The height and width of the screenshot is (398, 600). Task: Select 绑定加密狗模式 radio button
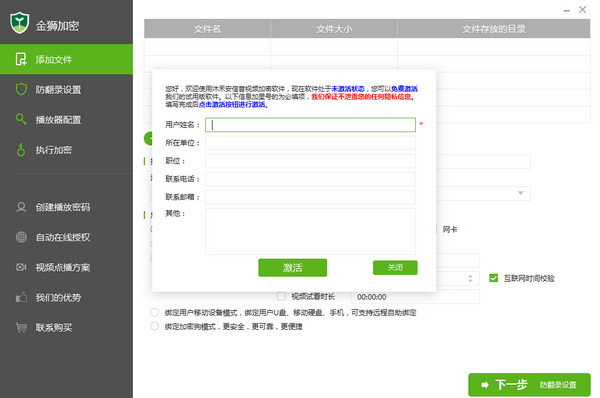point(154,326)
